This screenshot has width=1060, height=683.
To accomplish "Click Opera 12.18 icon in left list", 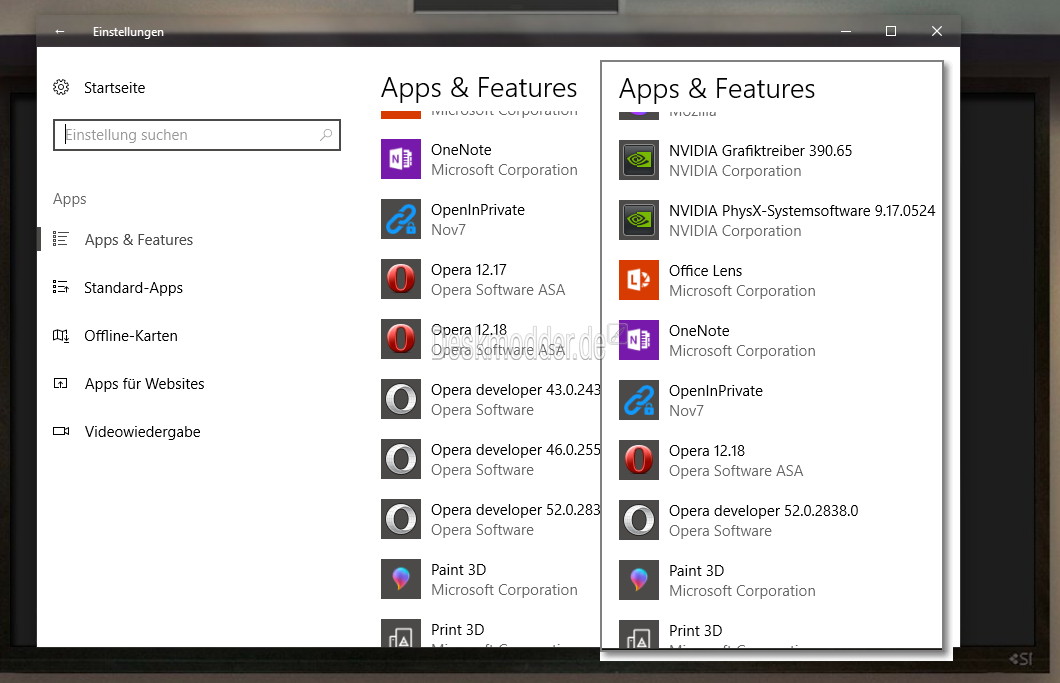I will tap(401, 339).
